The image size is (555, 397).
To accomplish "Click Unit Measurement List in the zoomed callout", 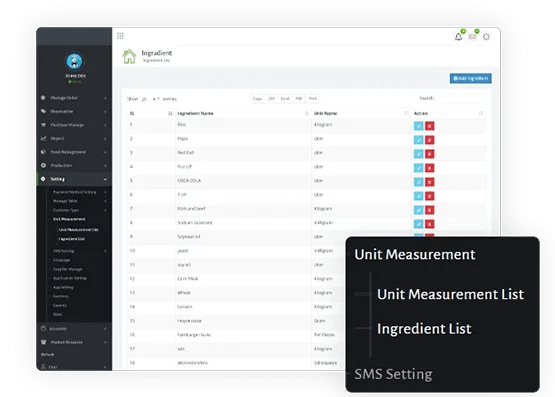I will point(451,294).
